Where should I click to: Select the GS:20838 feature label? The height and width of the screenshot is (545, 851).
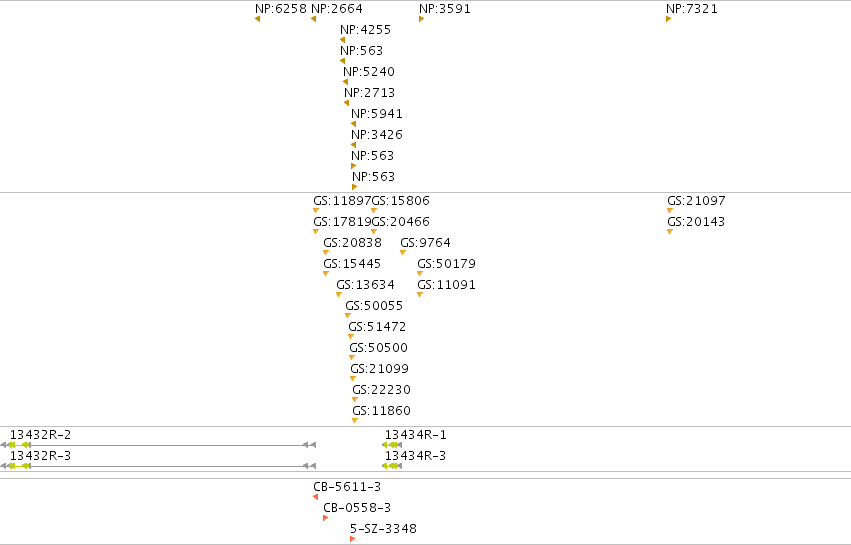click(x=352, y=243)
